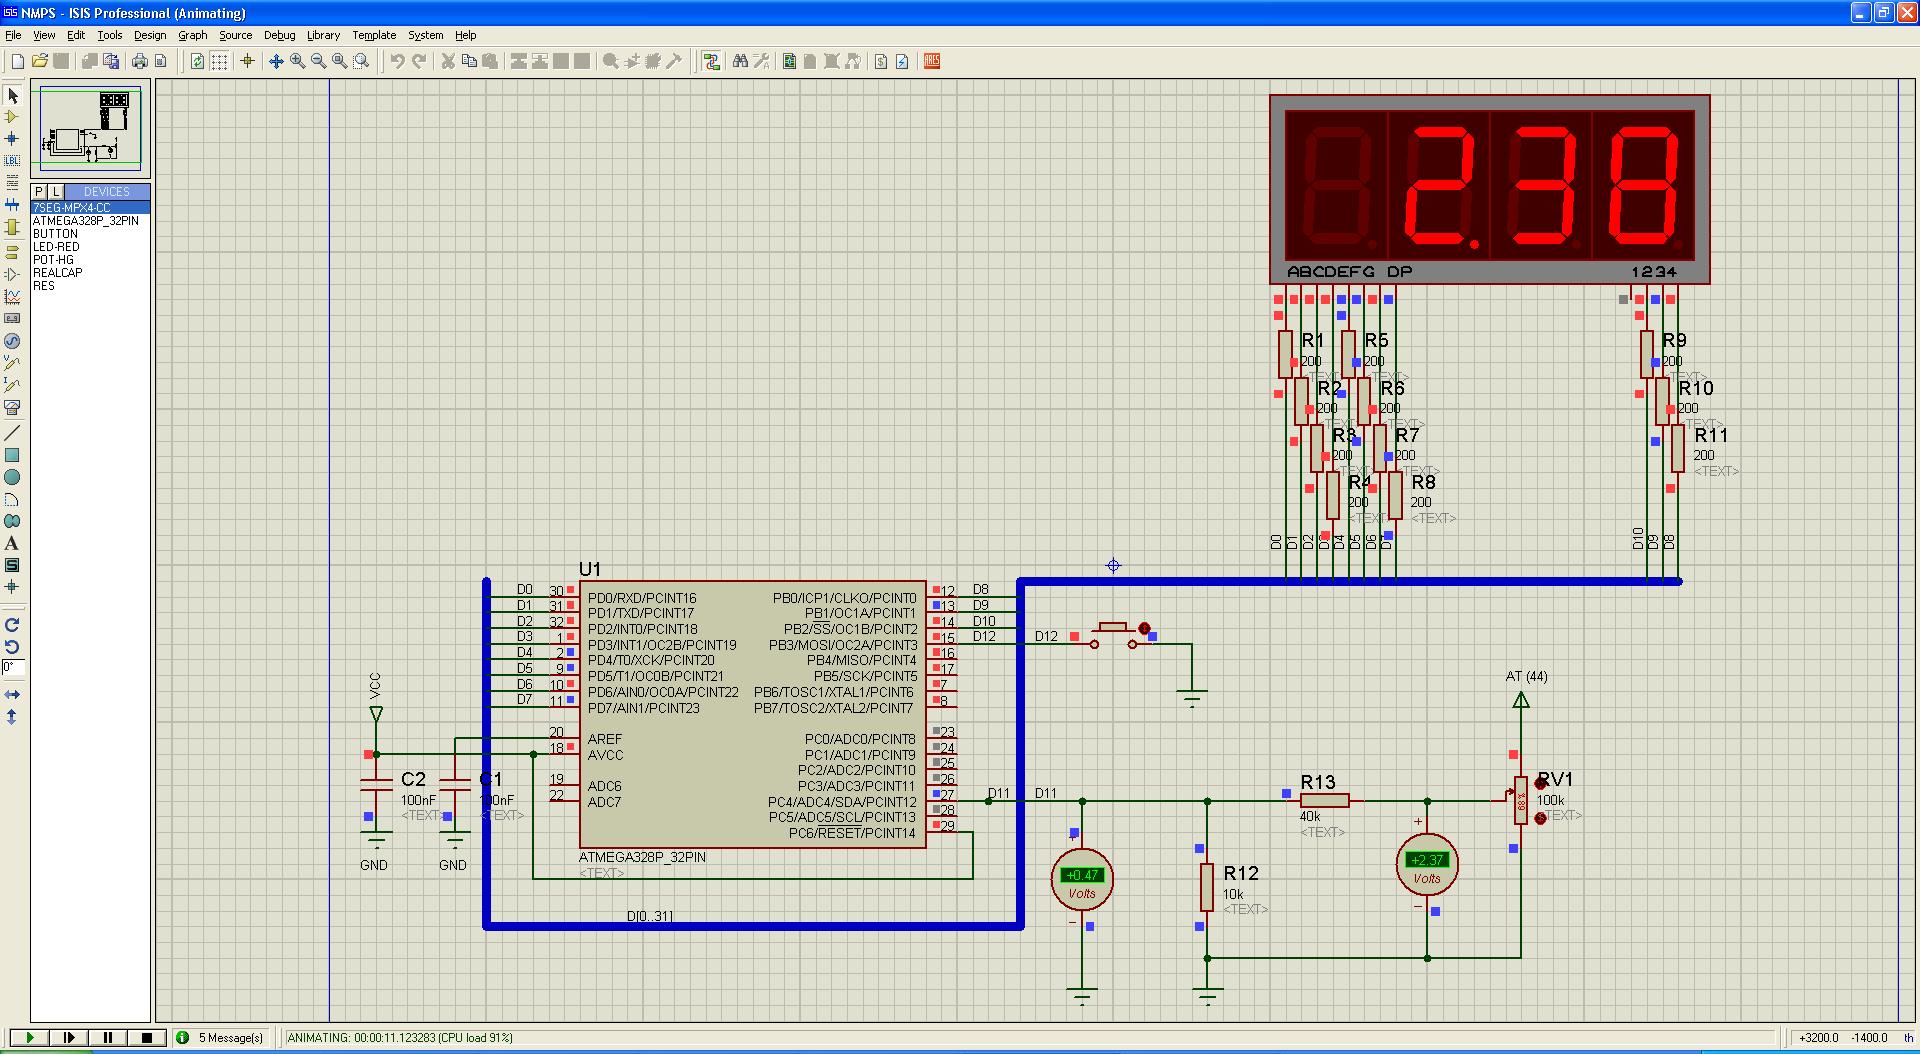The image size is (1920, 1054).
Task: Click the Zoom In magnifier icon
Action: (x=297, y=62)
